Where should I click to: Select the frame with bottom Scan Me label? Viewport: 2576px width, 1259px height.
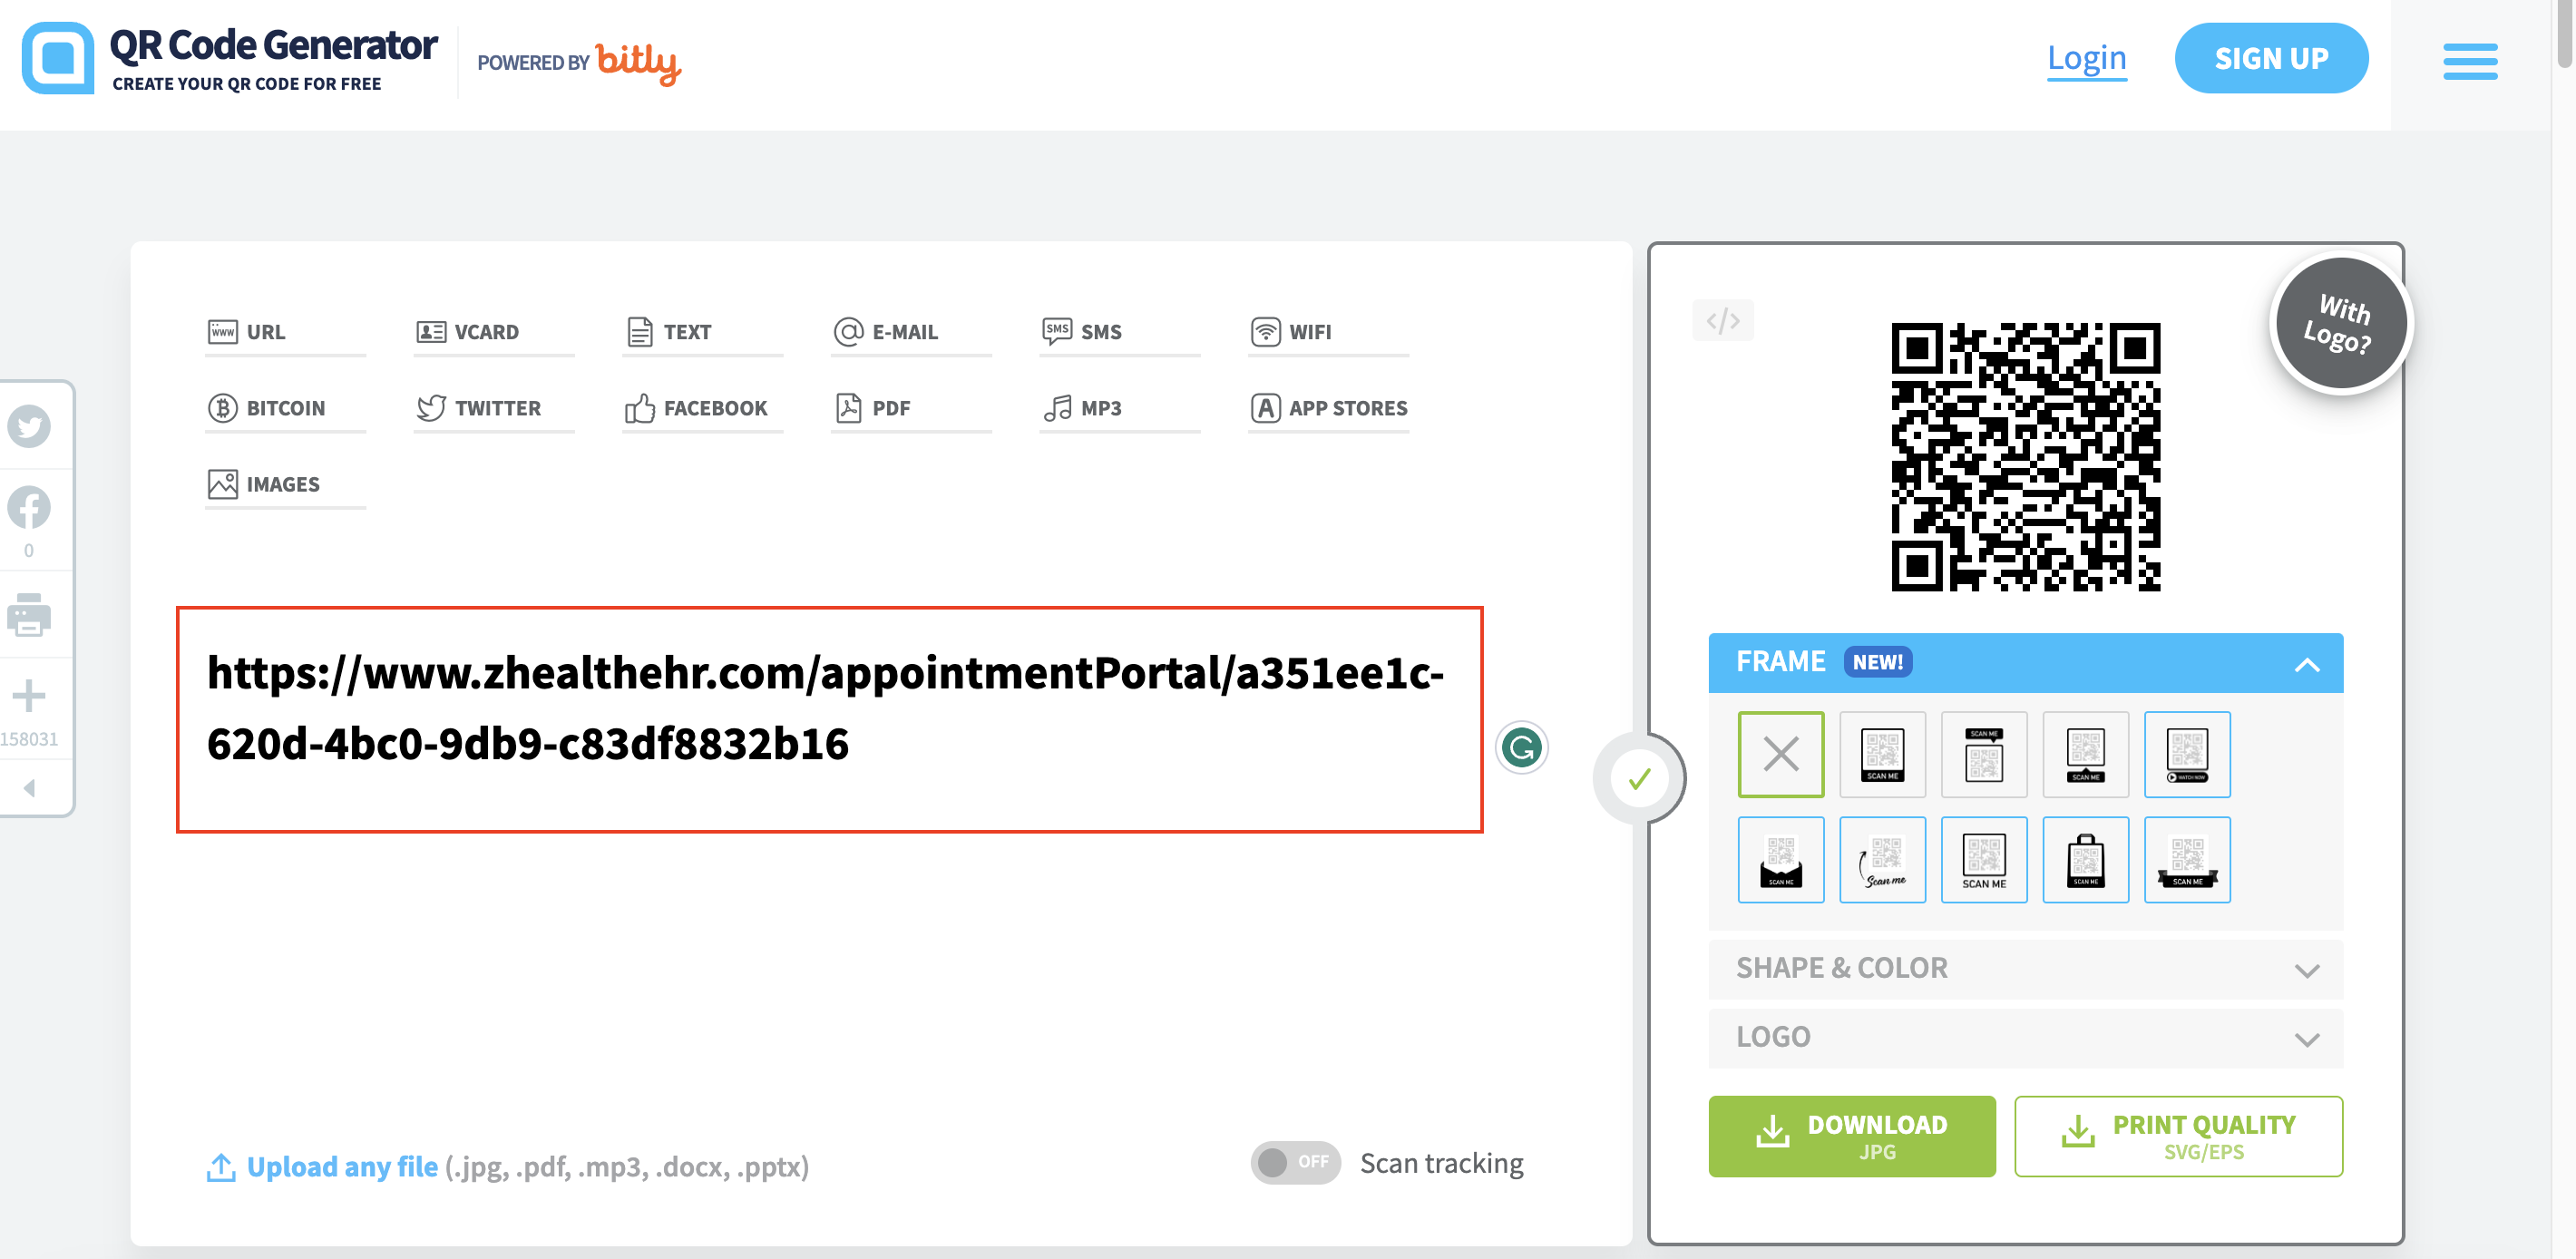(1883, 754)
